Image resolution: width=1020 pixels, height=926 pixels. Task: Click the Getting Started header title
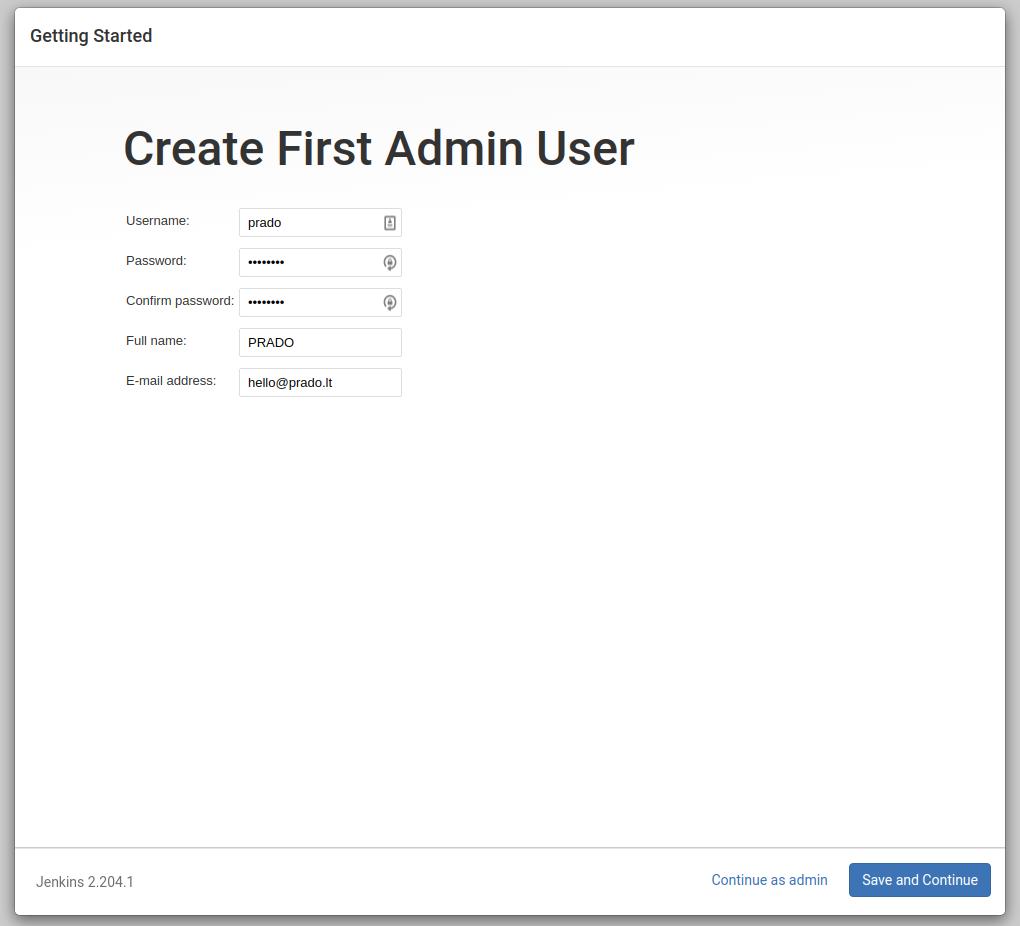[91, 36]
